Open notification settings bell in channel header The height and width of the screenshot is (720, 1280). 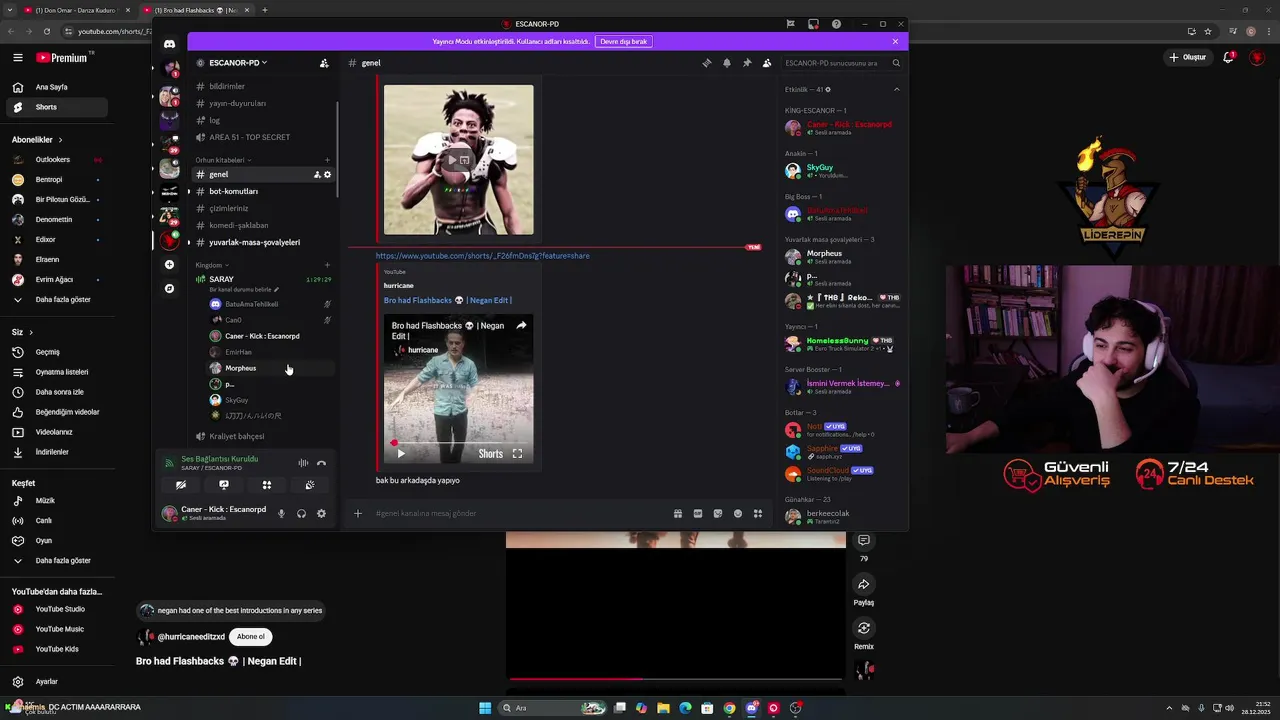tap(727, 63)
